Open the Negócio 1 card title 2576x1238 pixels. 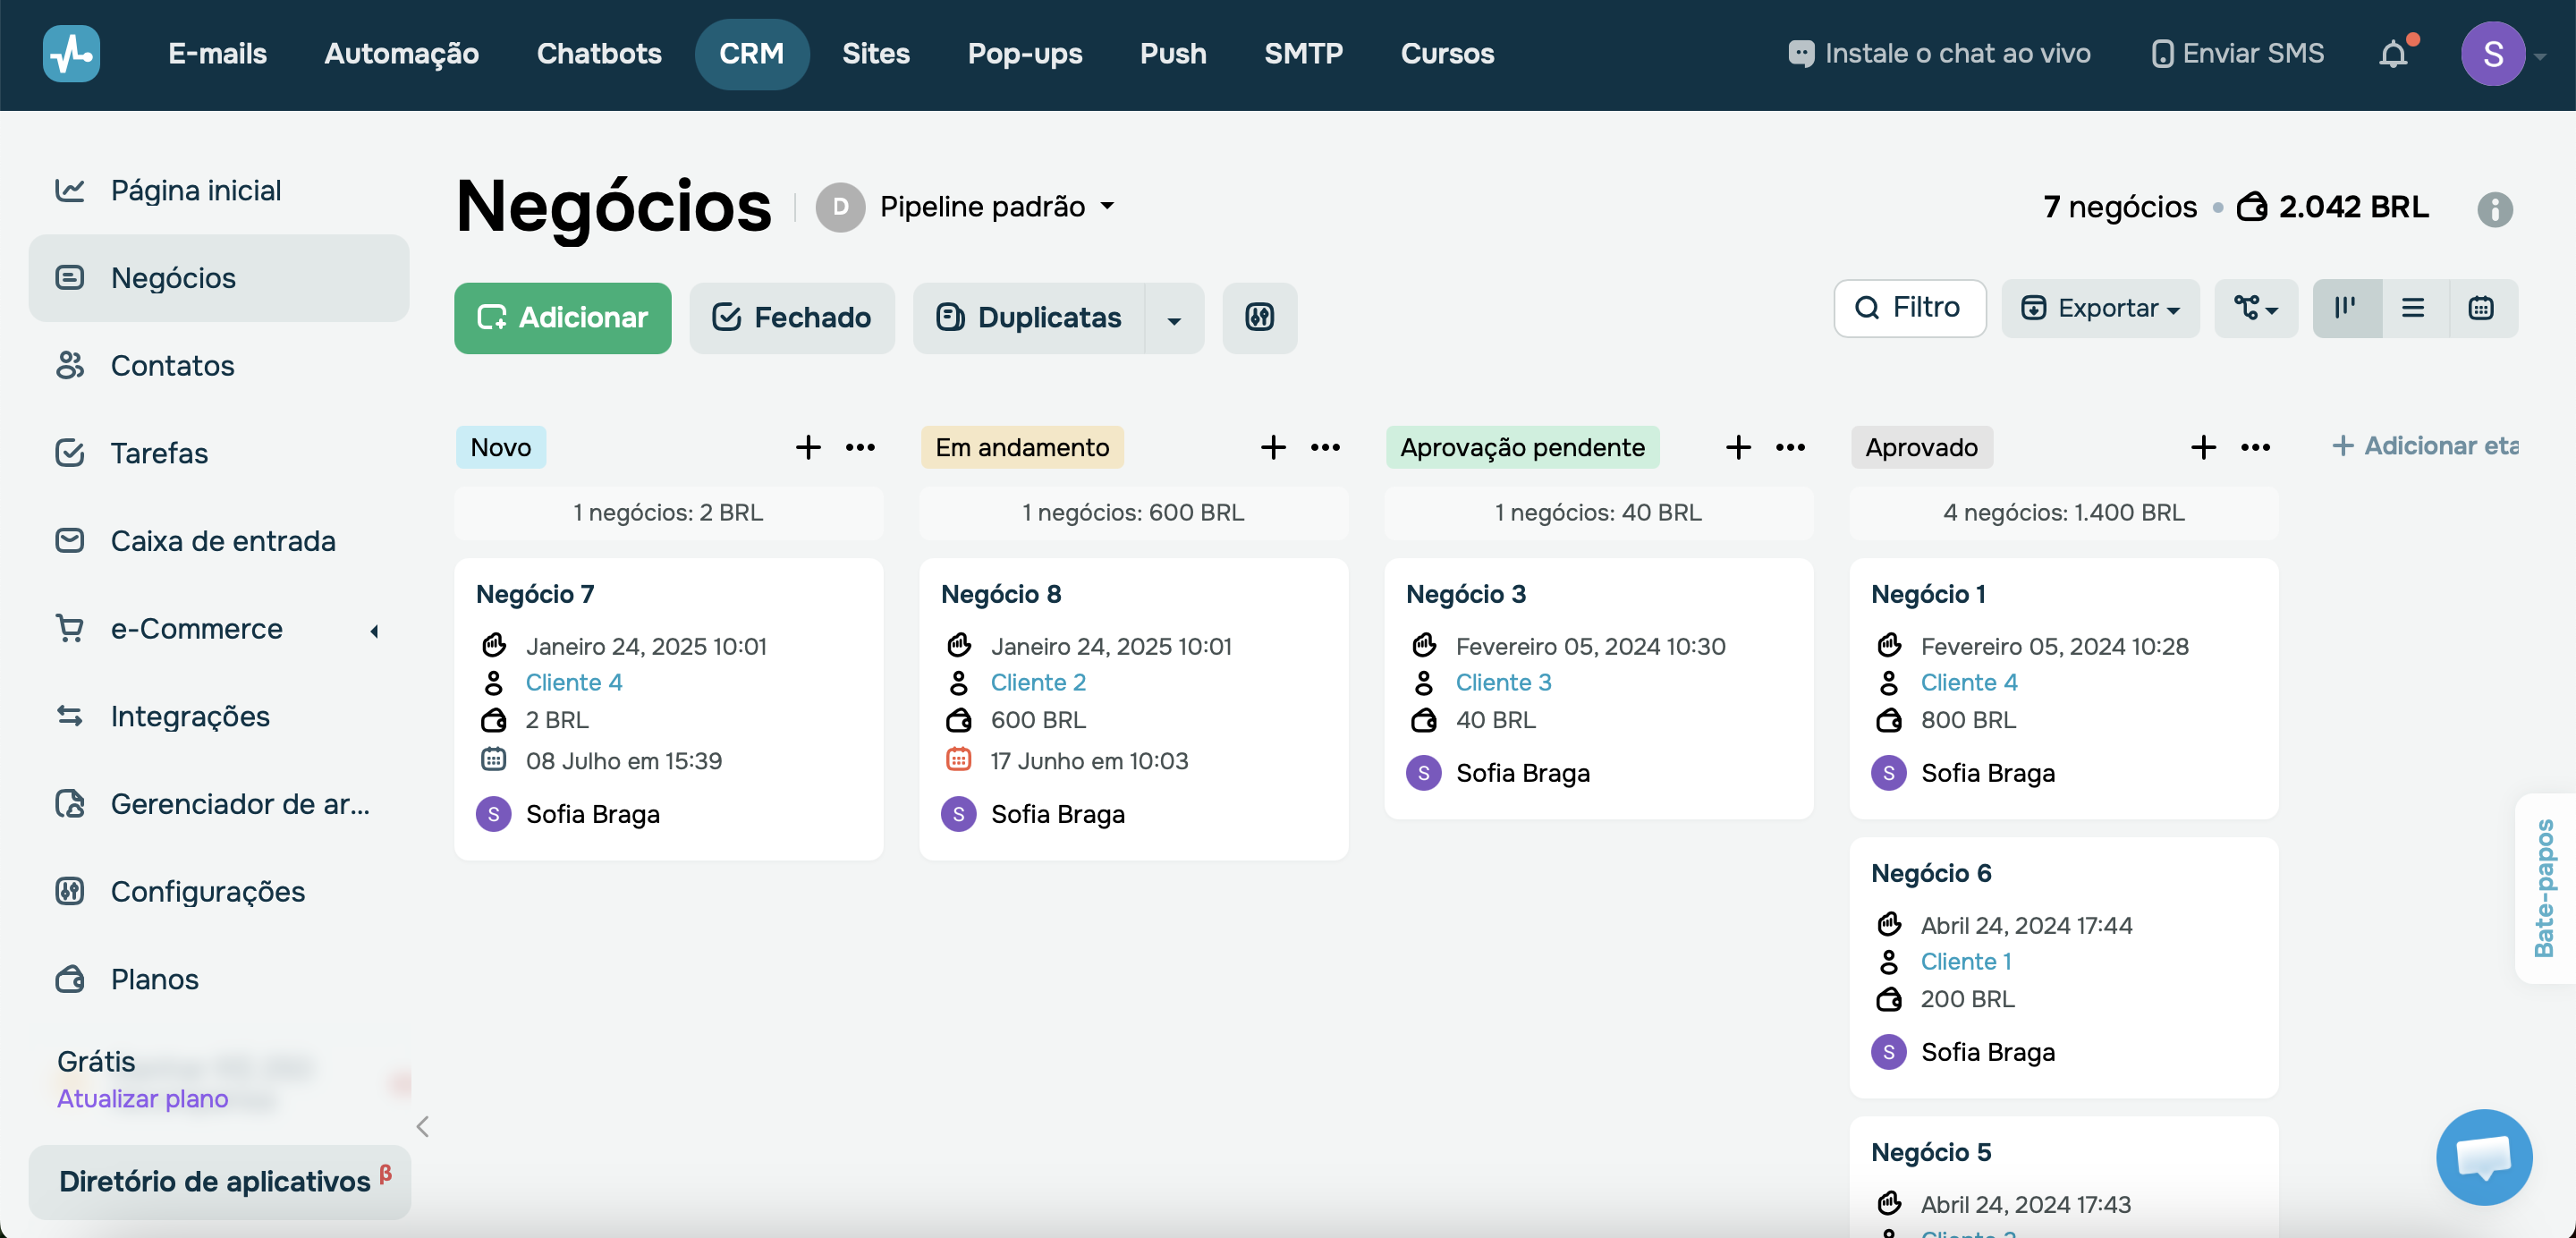pos(1929,594)
